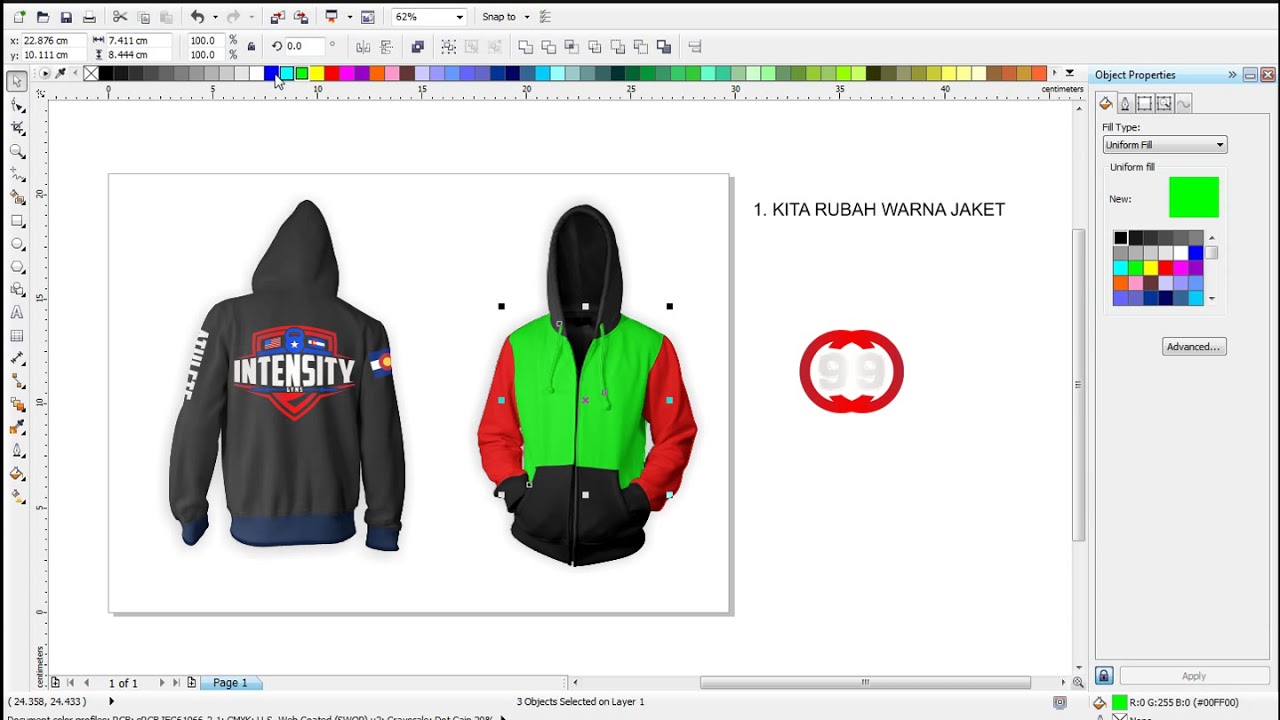1280x720 pixels.
Task: Toggle the lock ratio padlock
Action: (x=251, y=46)
